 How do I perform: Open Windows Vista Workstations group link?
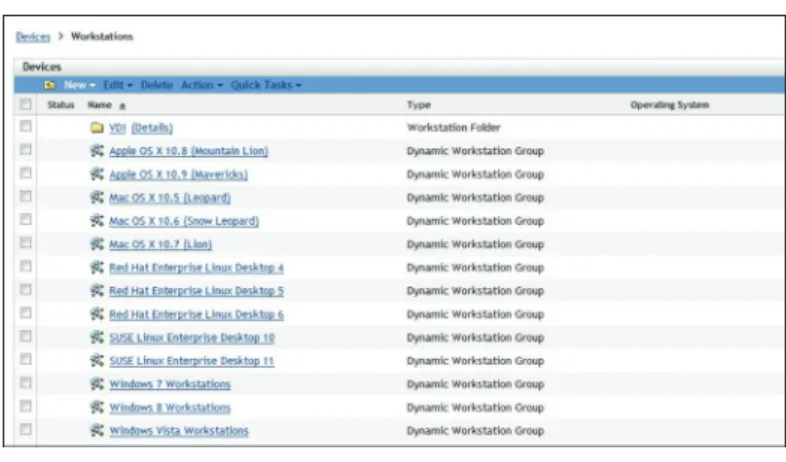(x=179, y=430)
